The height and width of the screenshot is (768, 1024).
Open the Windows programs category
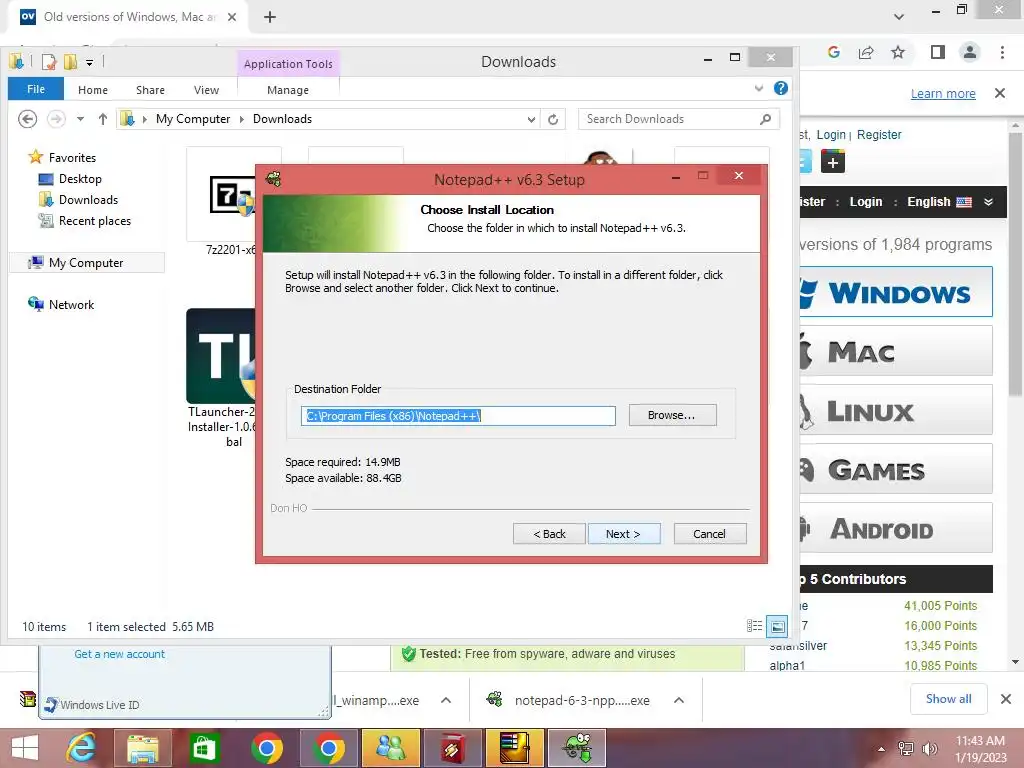(896, 292)
